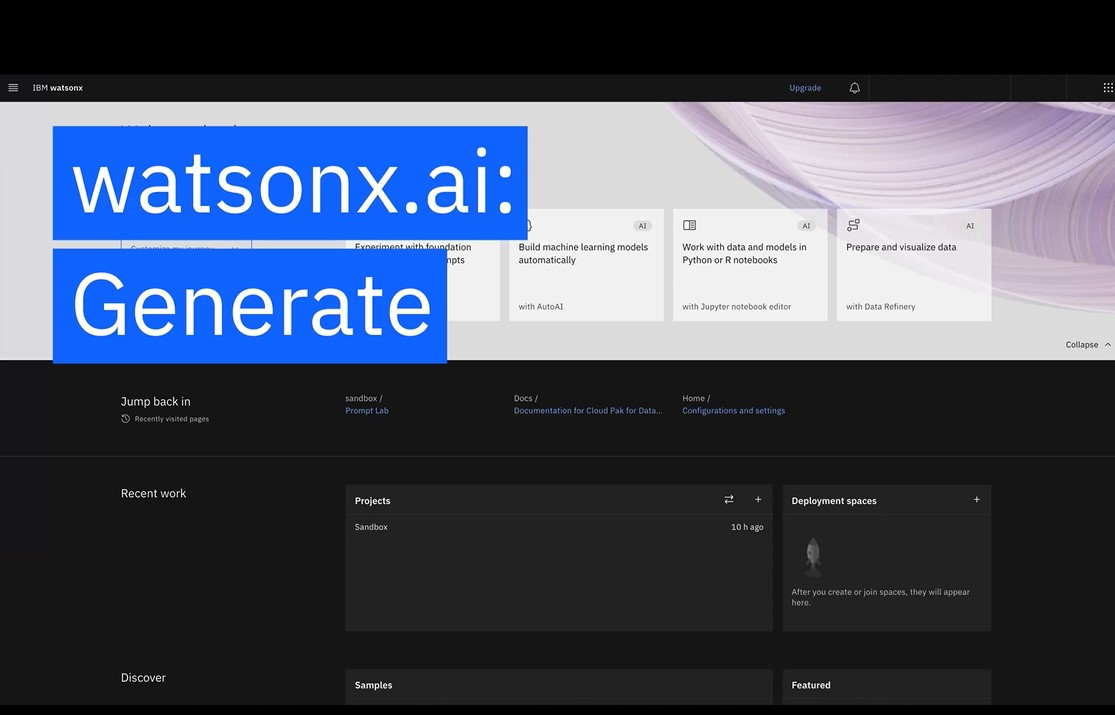Add a new project with plus icon
The height and width of the screenshot is (715, 1115).
coord(758,500)
